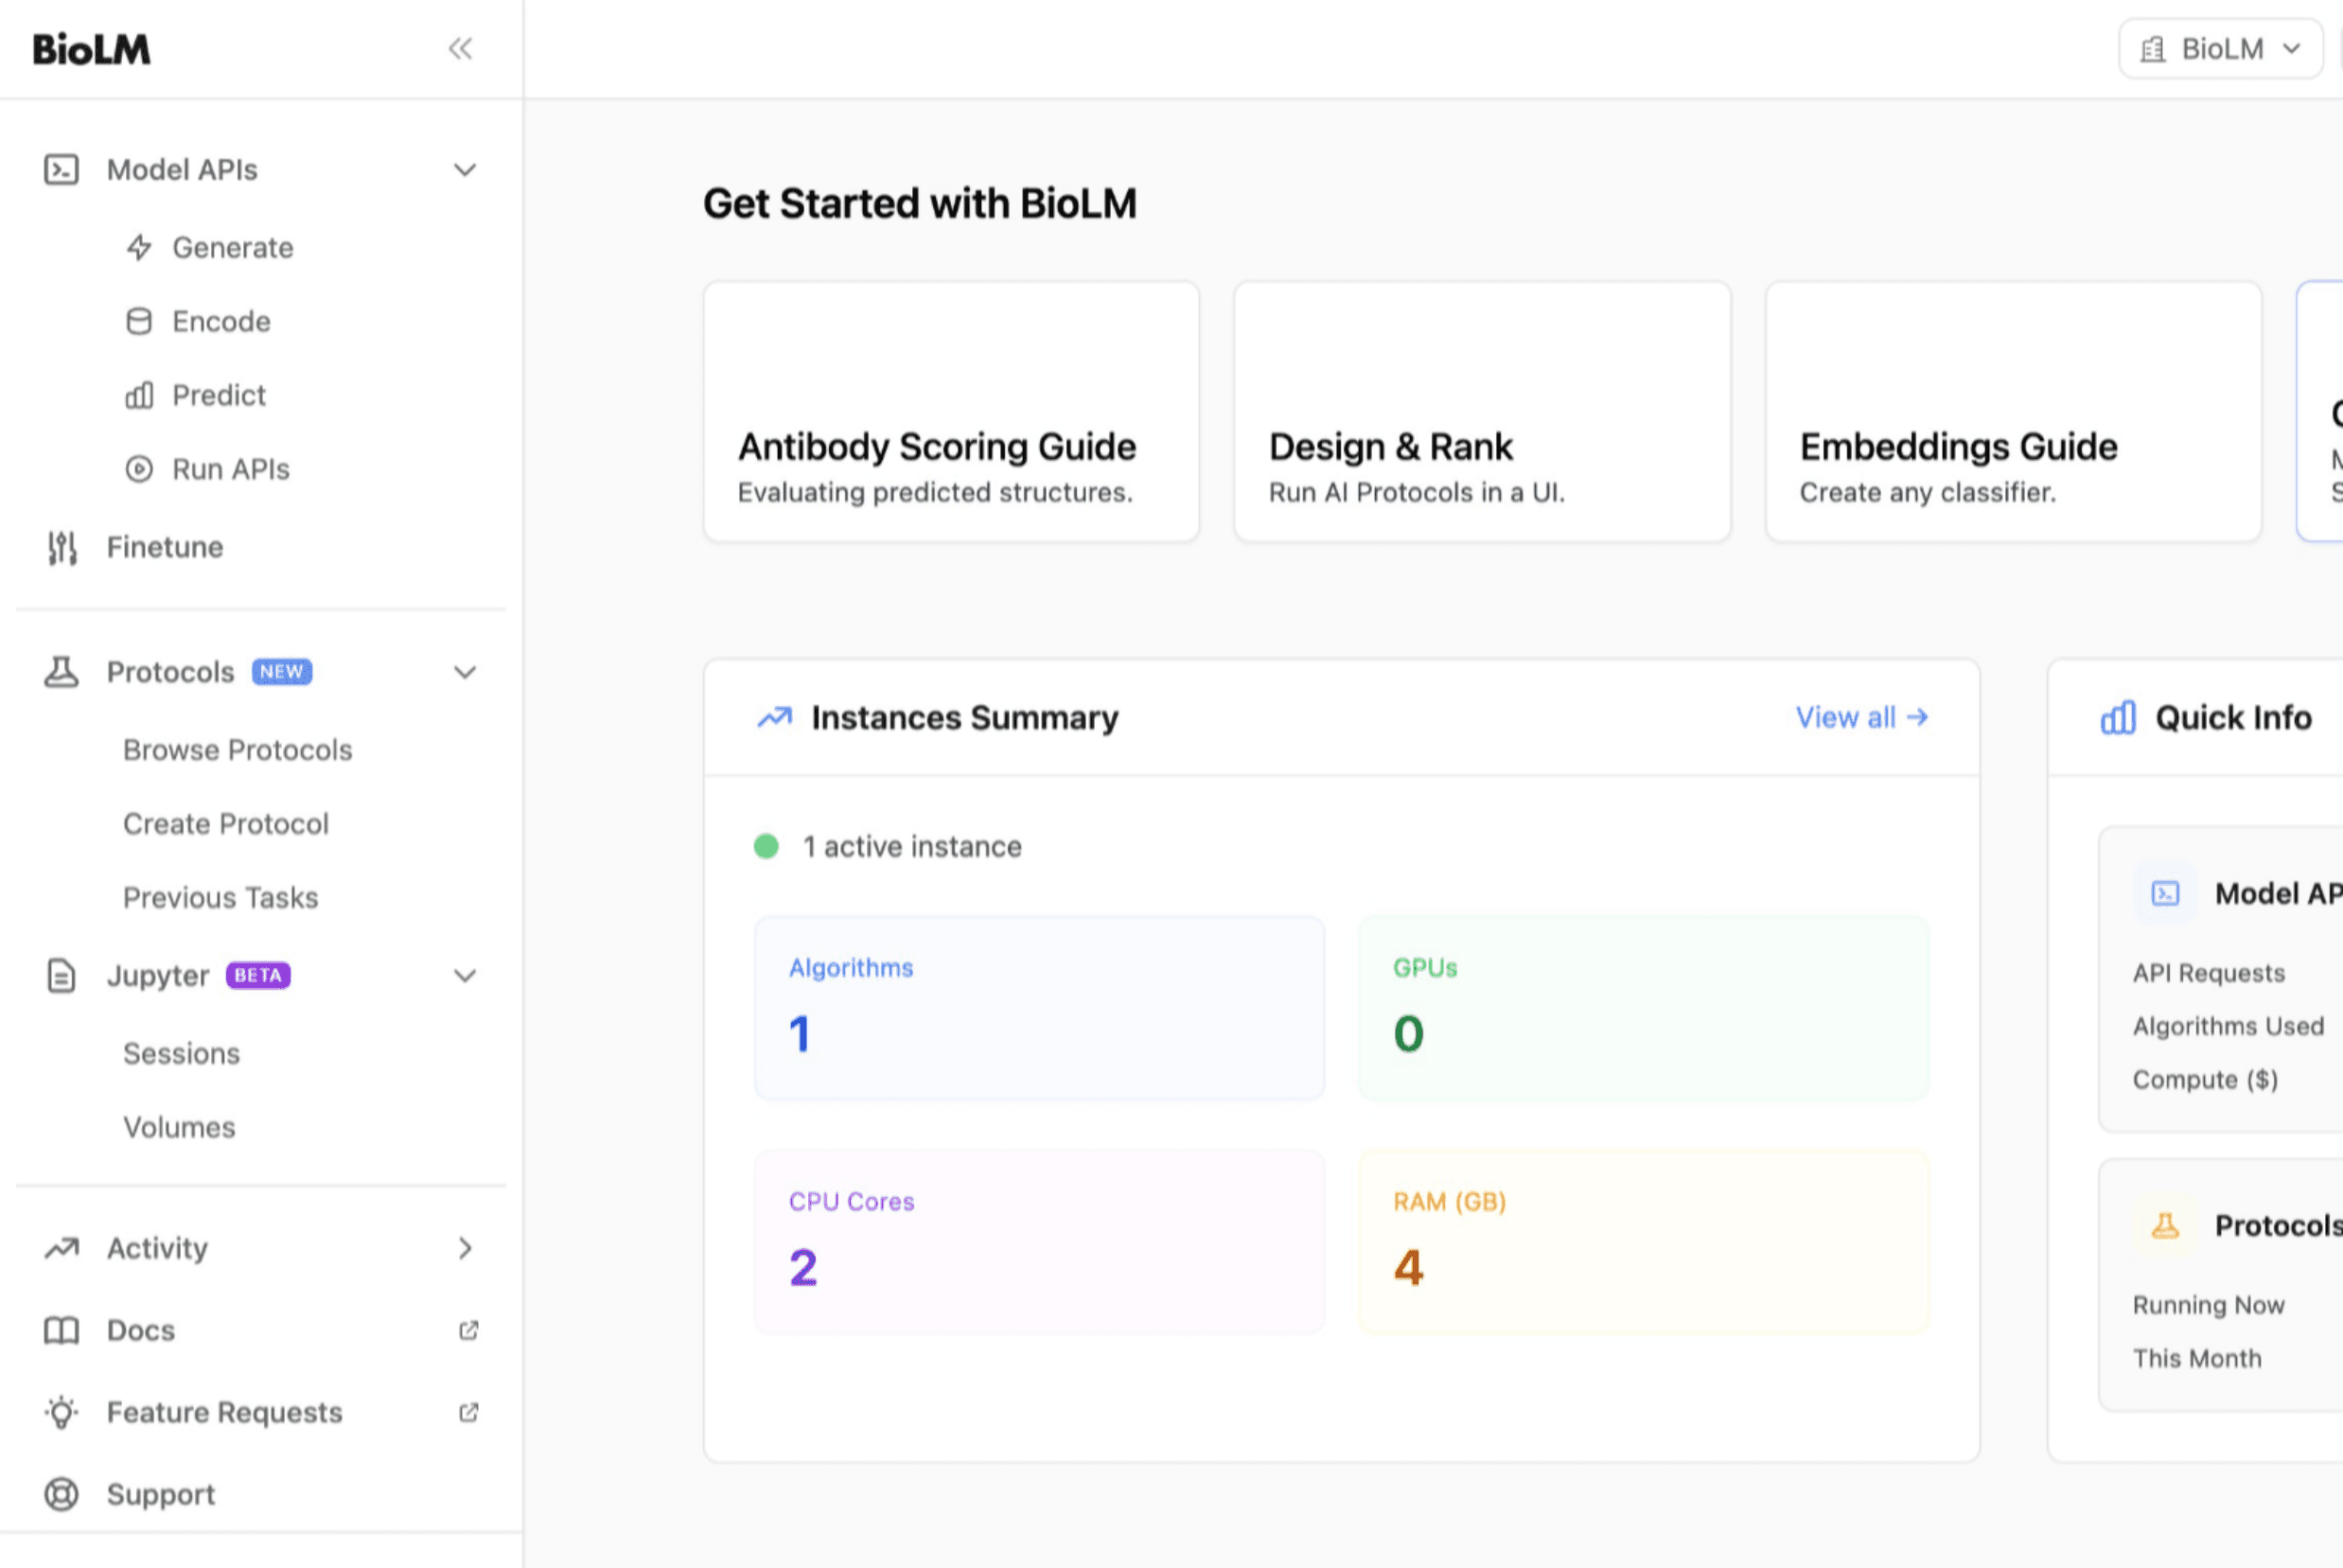Open Support page
The image size is (2343, 1568).
click(161, 1494)
